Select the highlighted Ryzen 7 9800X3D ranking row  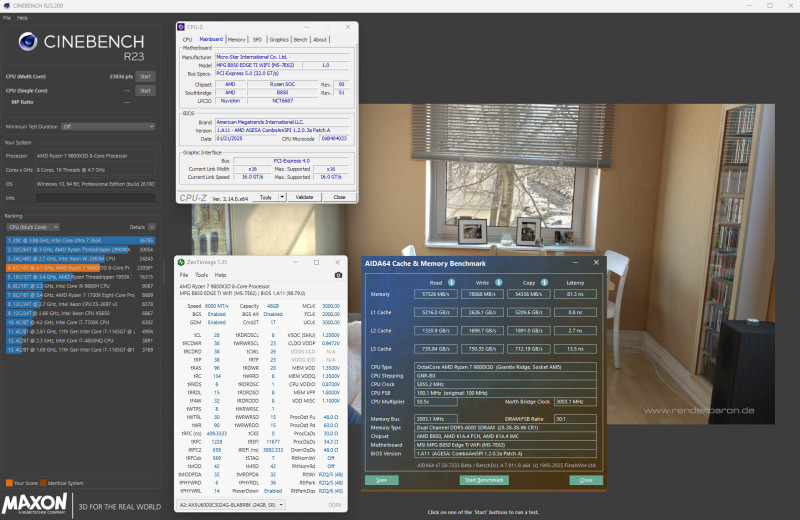pos(81,268)
